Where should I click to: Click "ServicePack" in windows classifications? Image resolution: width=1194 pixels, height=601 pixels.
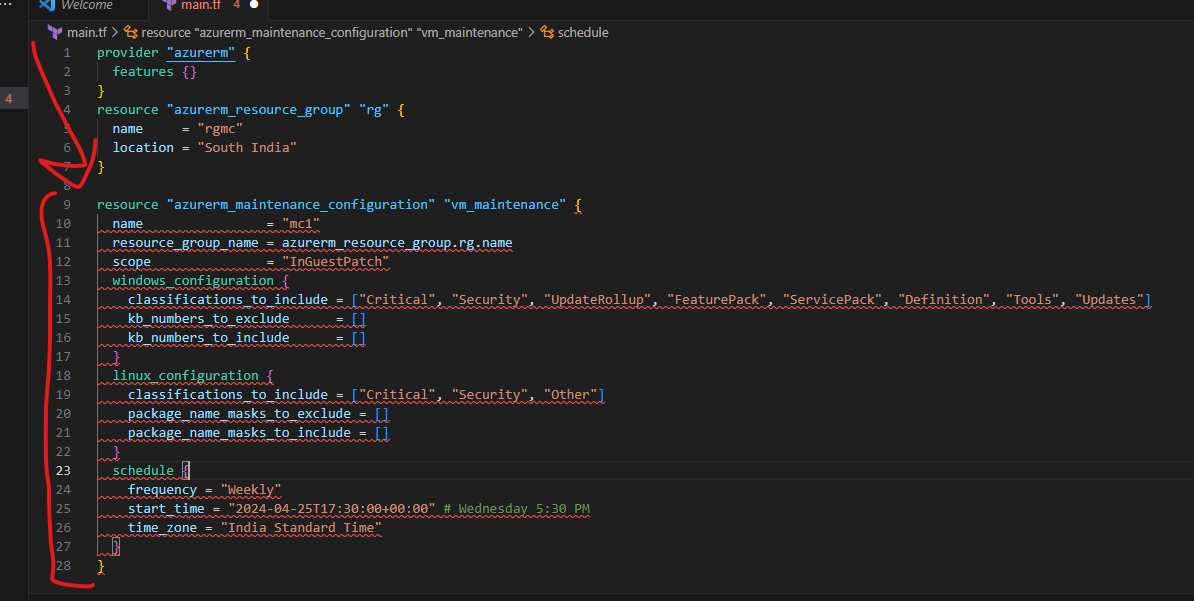tap(832, 300)
